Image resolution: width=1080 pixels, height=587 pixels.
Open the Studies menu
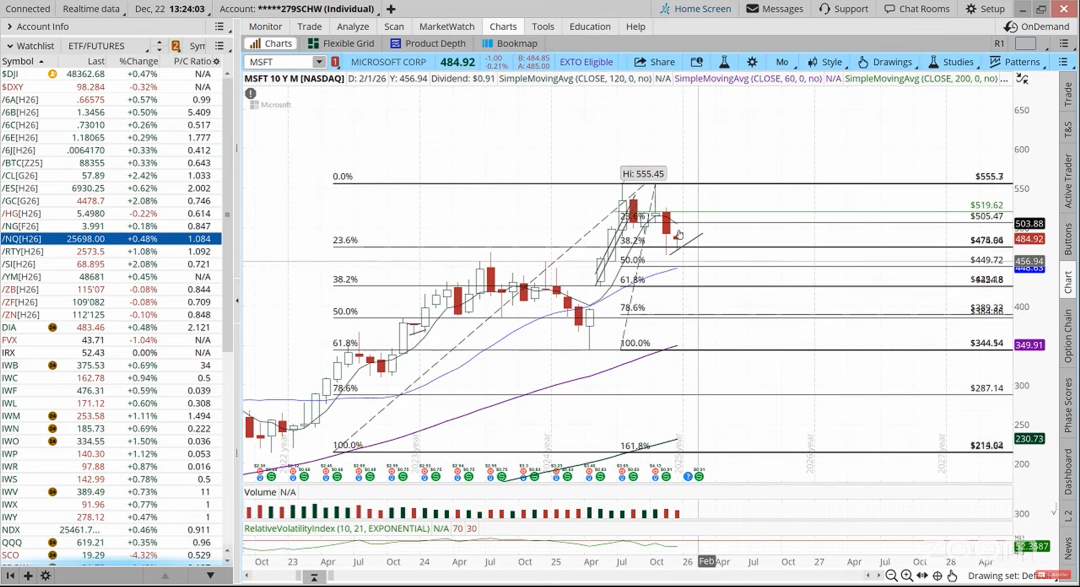[x=951, y=62]
